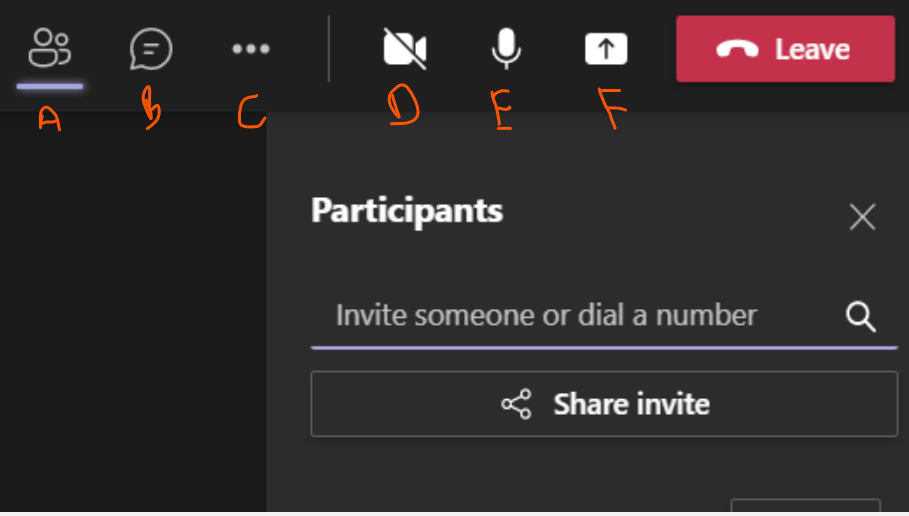Click the handwritten orange letter B
The height and width of the screenshot is (516, 909).
click(x=151, y=107)
